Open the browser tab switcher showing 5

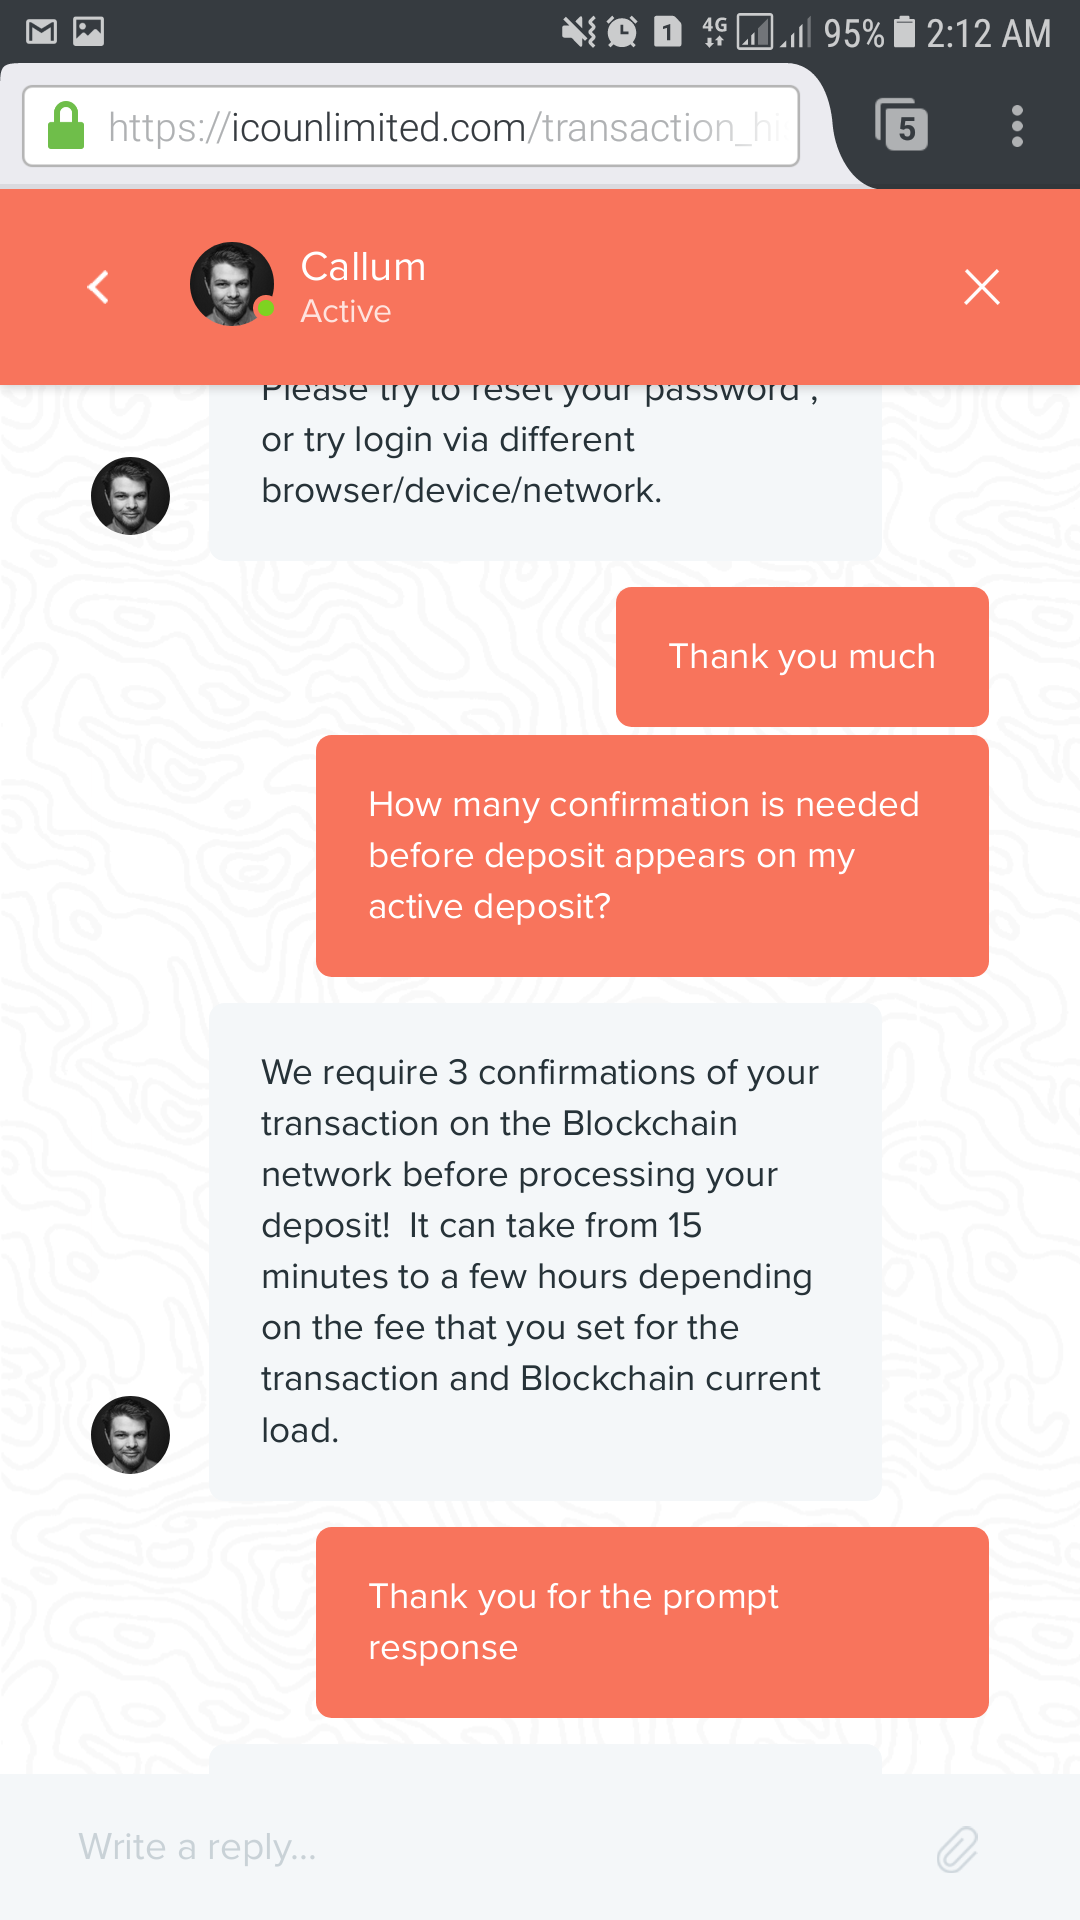(902, 126)
